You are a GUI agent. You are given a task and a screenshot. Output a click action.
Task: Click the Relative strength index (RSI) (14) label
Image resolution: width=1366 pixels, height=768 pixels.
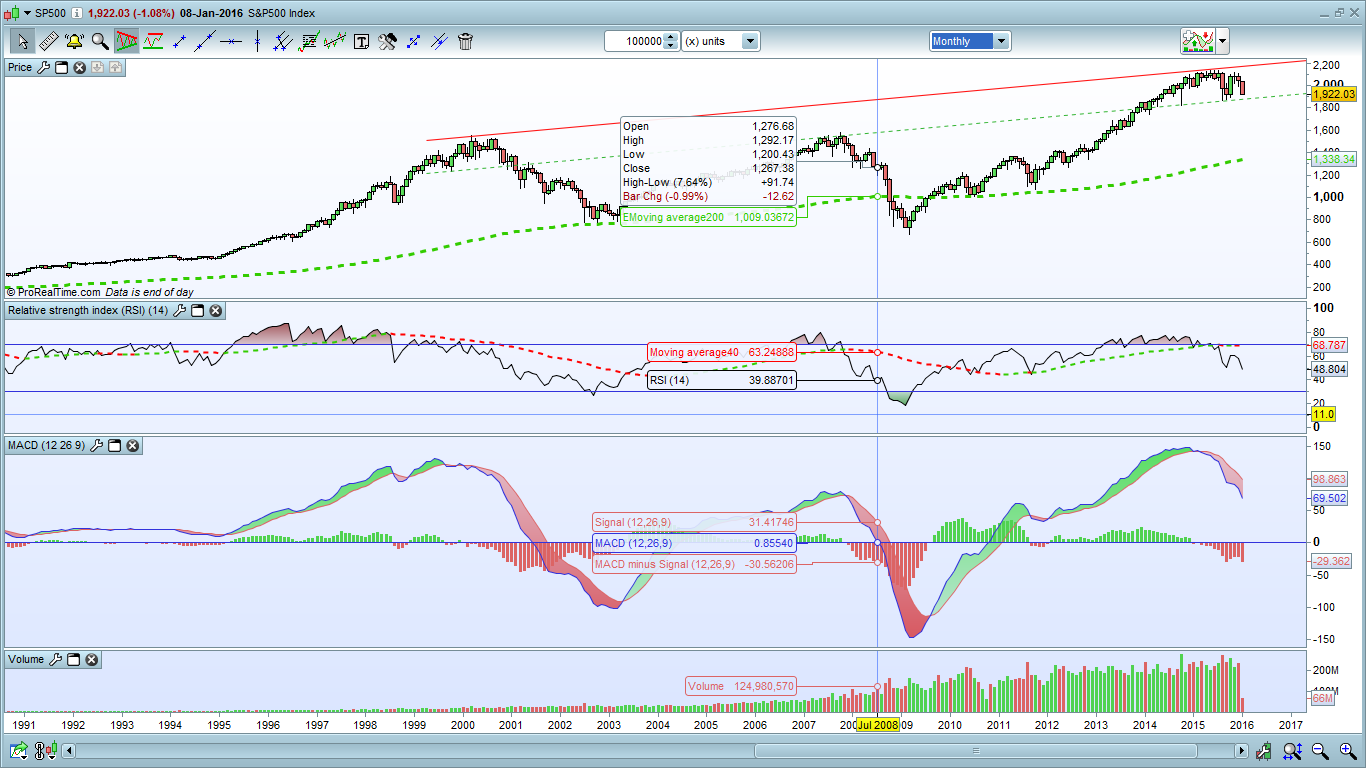pyautogui.click(x=88, y=311)
